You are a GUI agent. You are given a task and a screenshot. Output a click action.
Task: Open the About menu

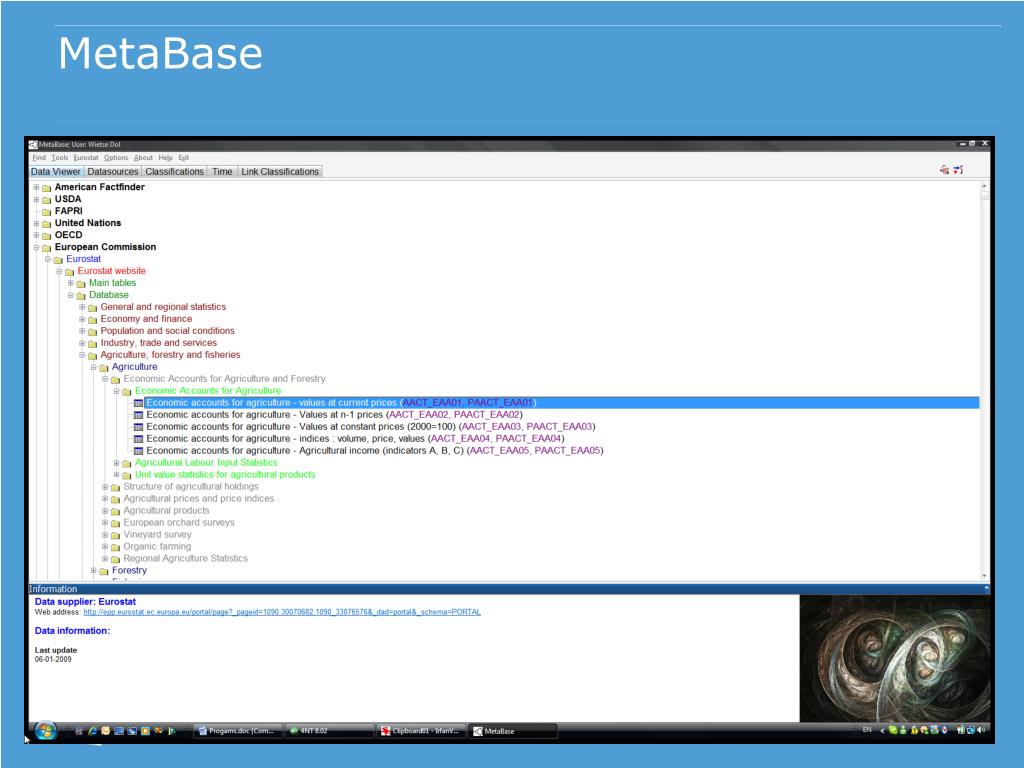coord(143,157)
